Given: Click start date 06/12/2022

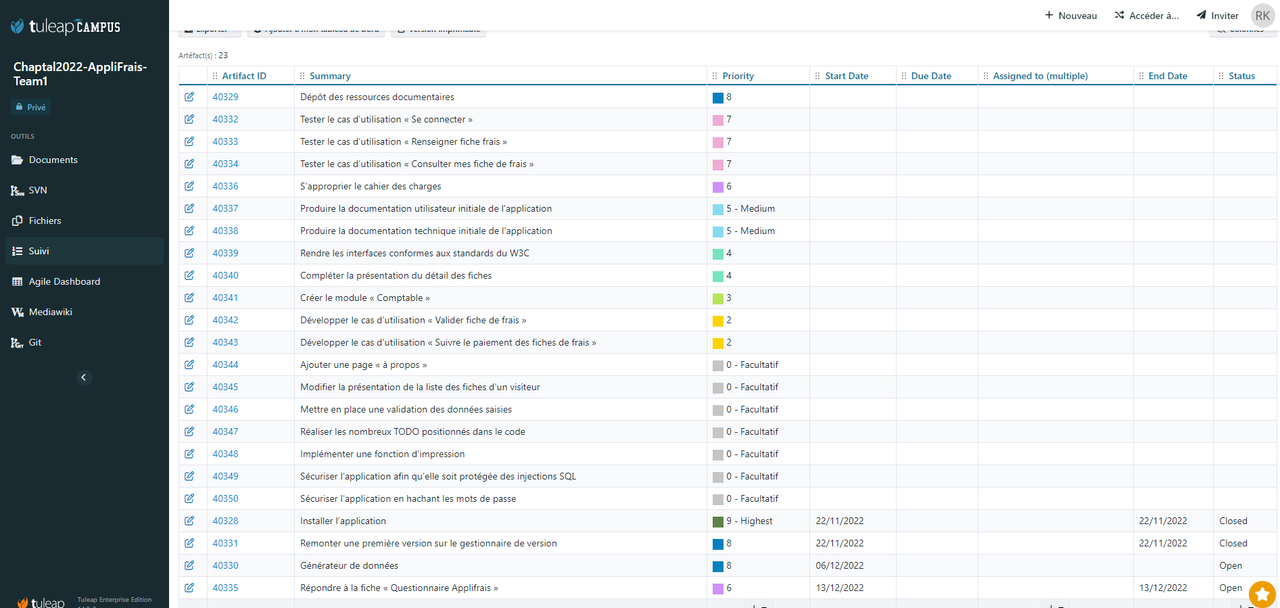Looking at the screenshot, I should [x=842, y=566].
